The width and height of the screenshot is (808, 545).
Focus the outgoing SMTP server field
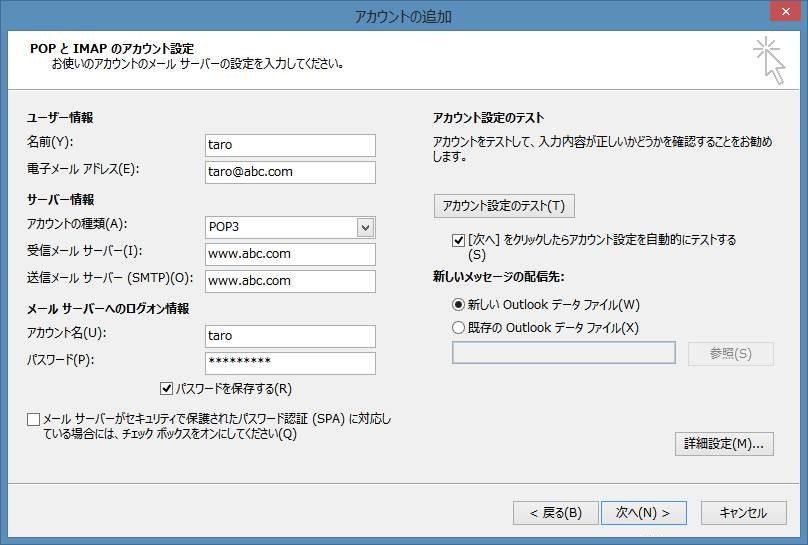click(x=289, y=281)
